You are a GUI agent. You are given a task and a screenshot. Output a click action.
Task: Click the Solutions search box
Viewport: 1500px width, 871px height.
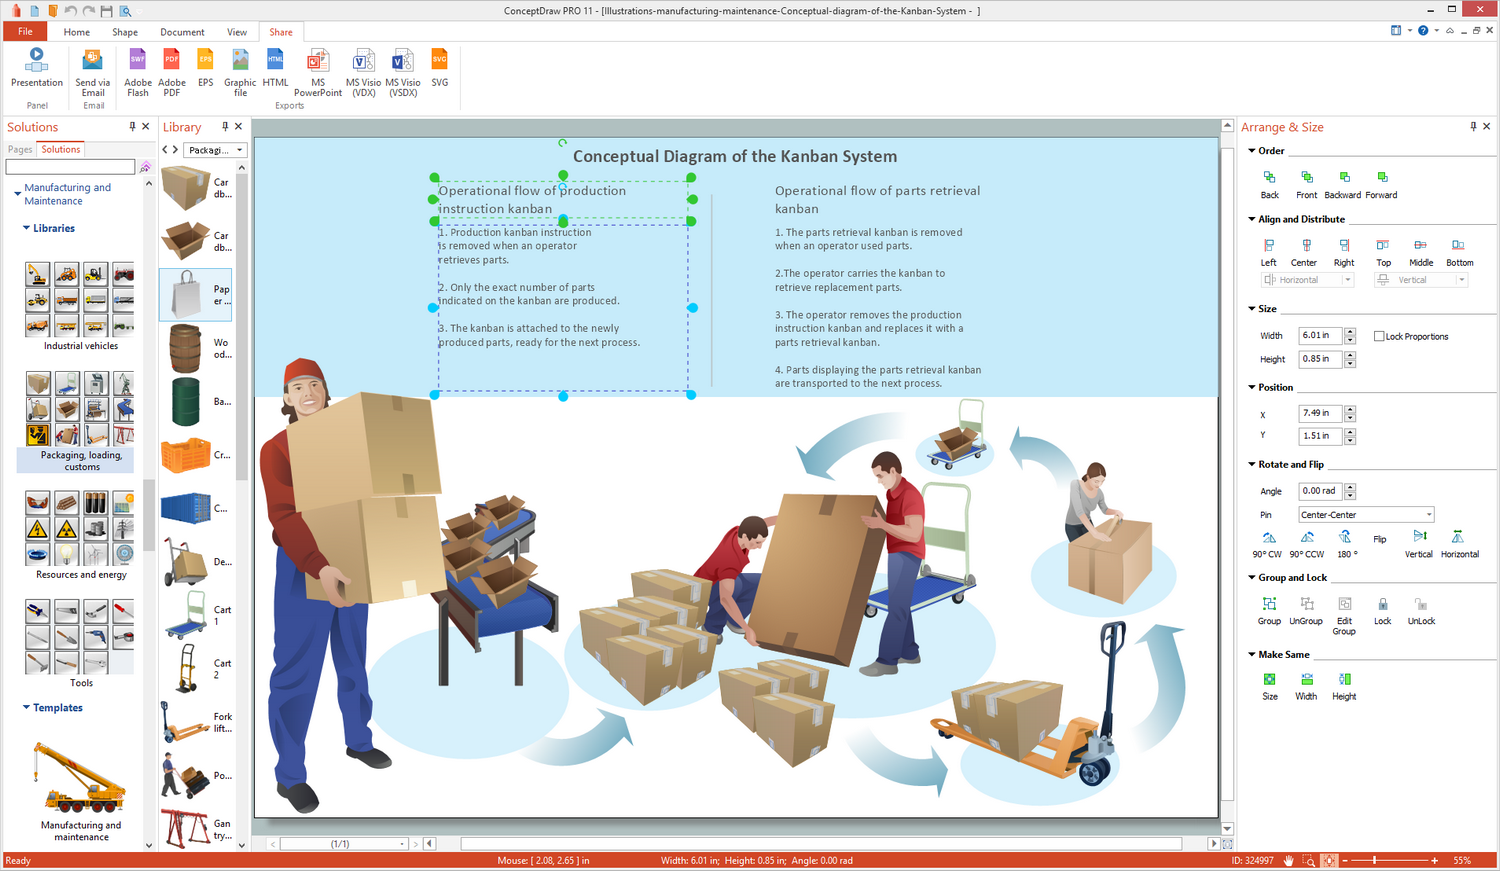click(70, 166)
